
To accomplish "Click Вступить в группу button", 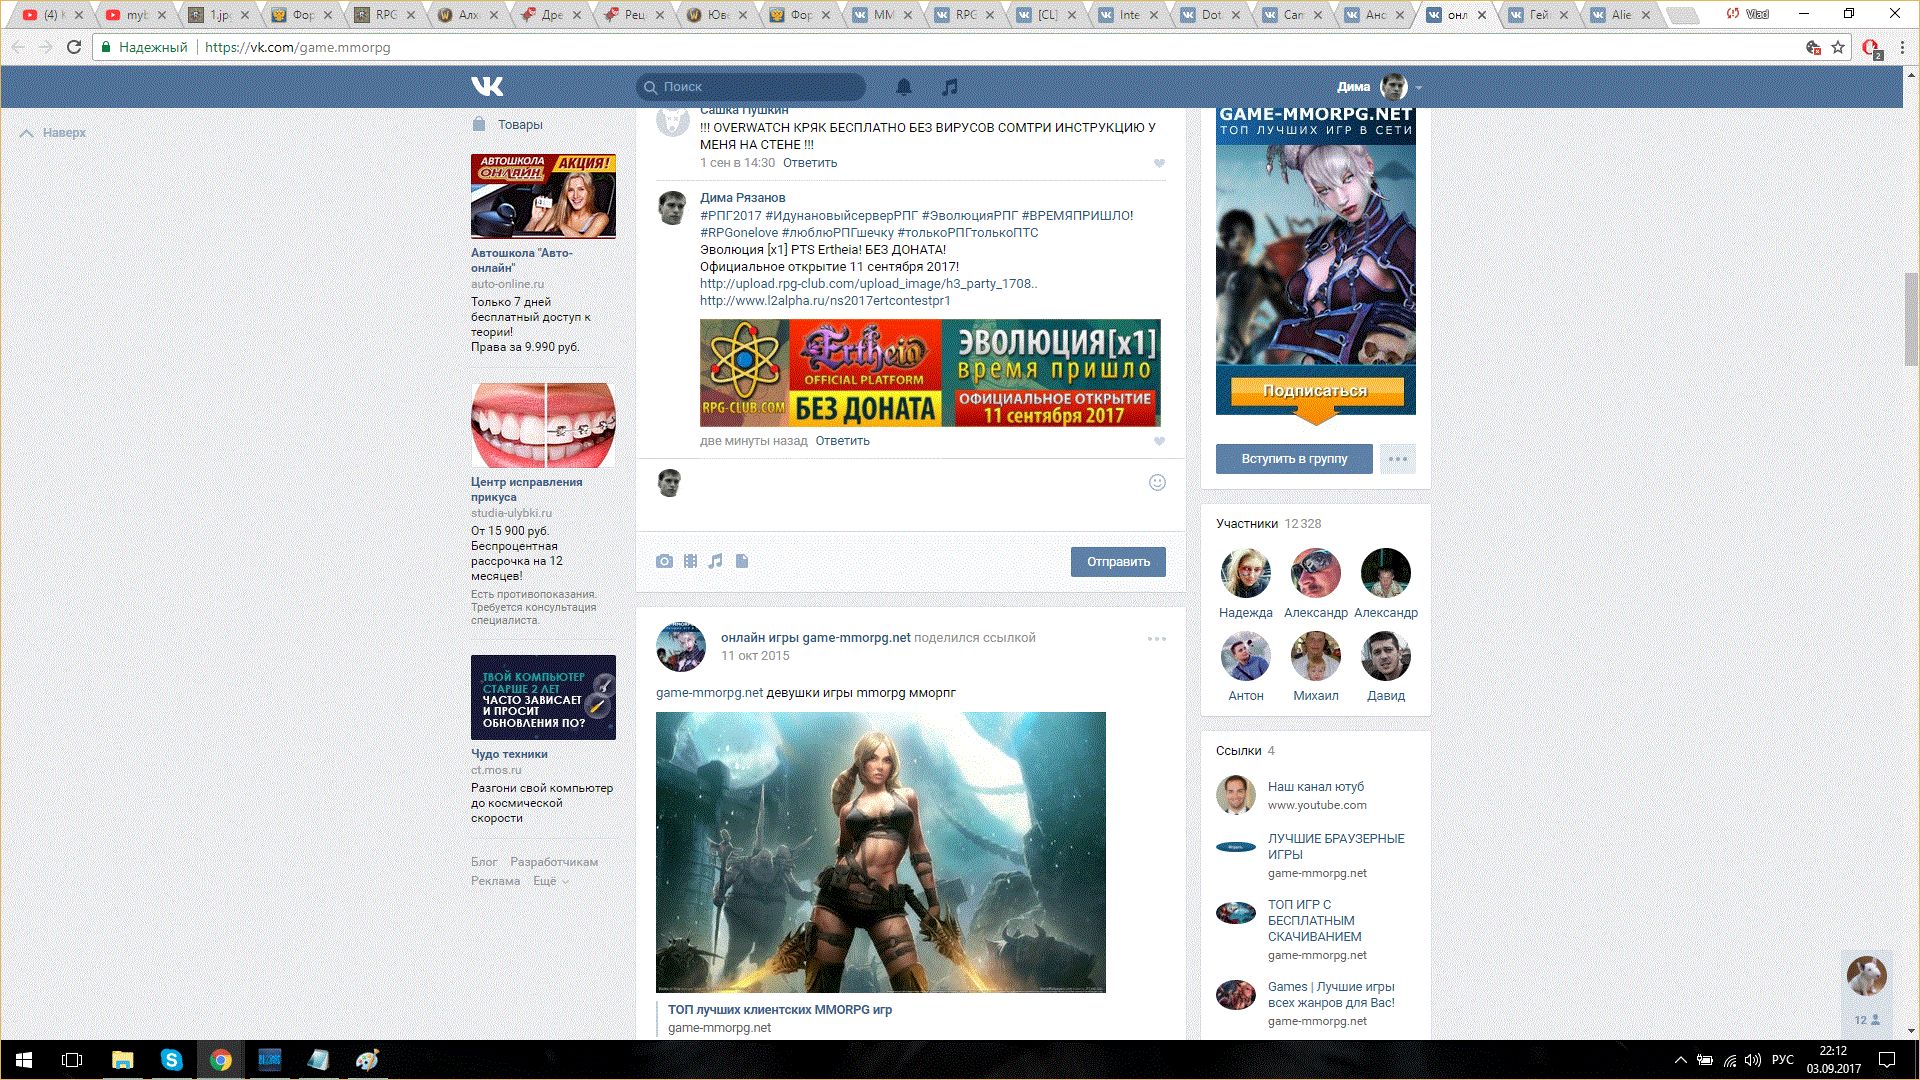I will click(x=1294, y=459).
